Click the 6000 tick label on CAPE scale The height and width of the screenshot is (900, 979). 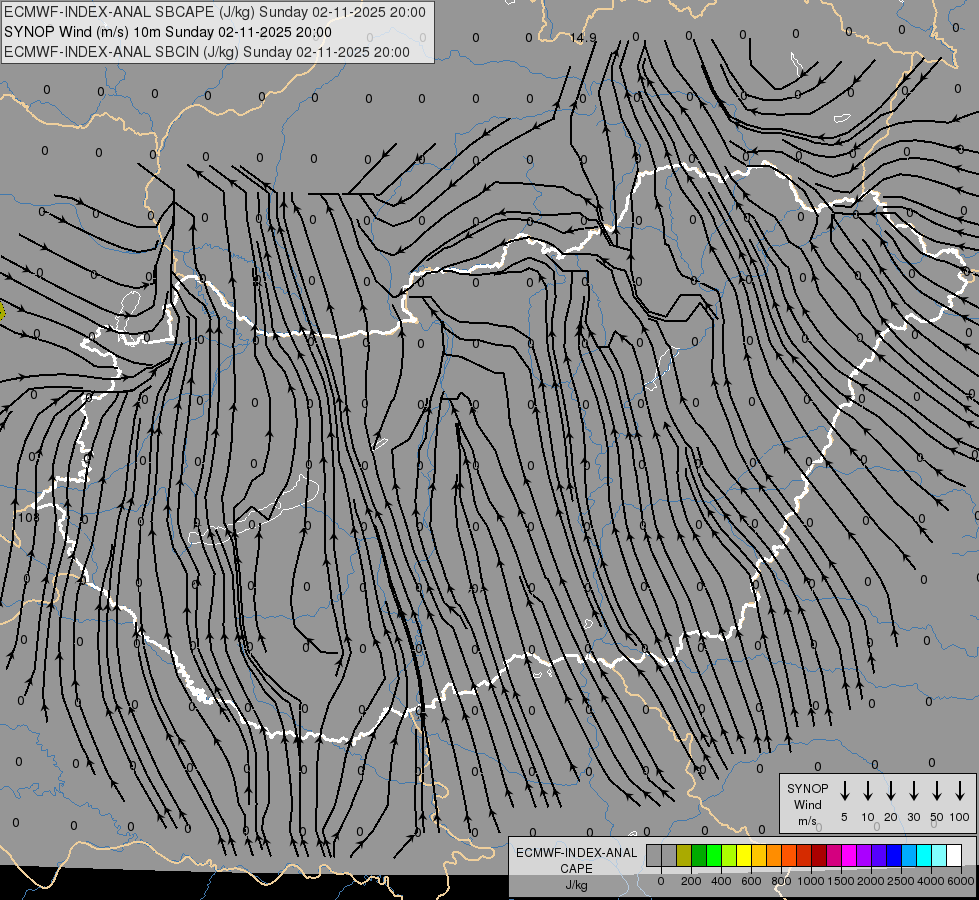(x=961, y=881)
